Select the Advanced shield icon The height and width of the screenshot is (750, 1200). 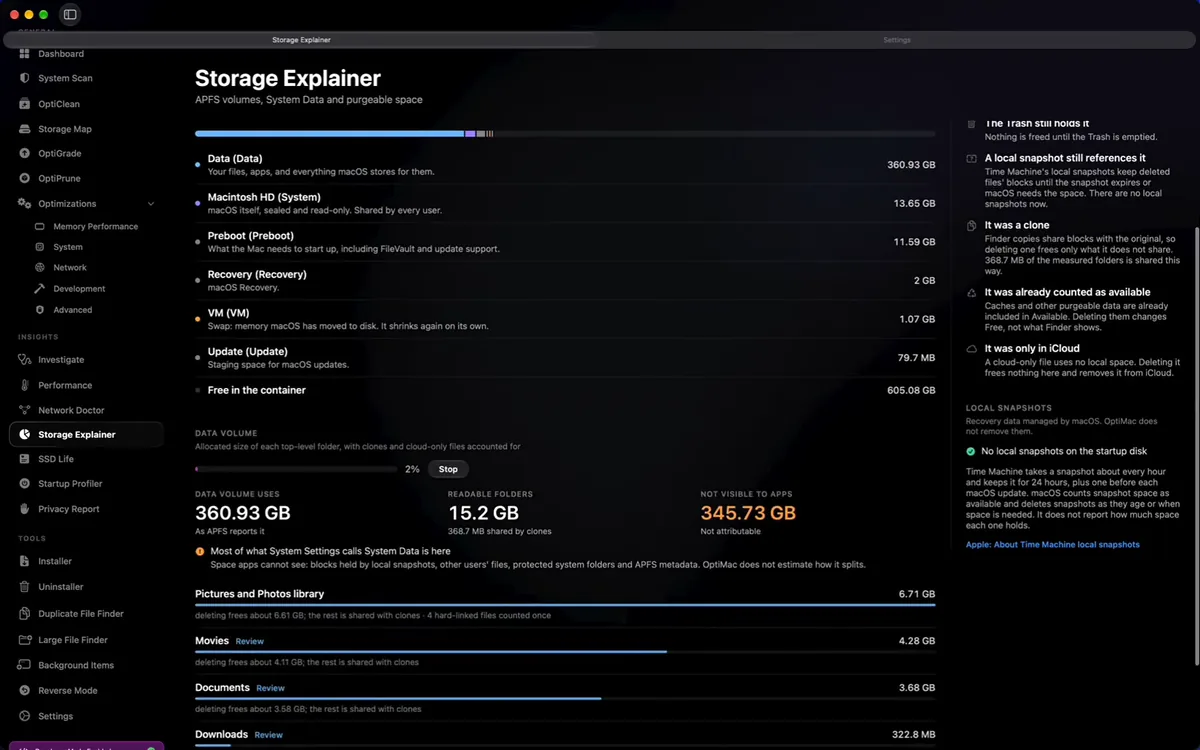pyautogui.click(x=40, y=310)
